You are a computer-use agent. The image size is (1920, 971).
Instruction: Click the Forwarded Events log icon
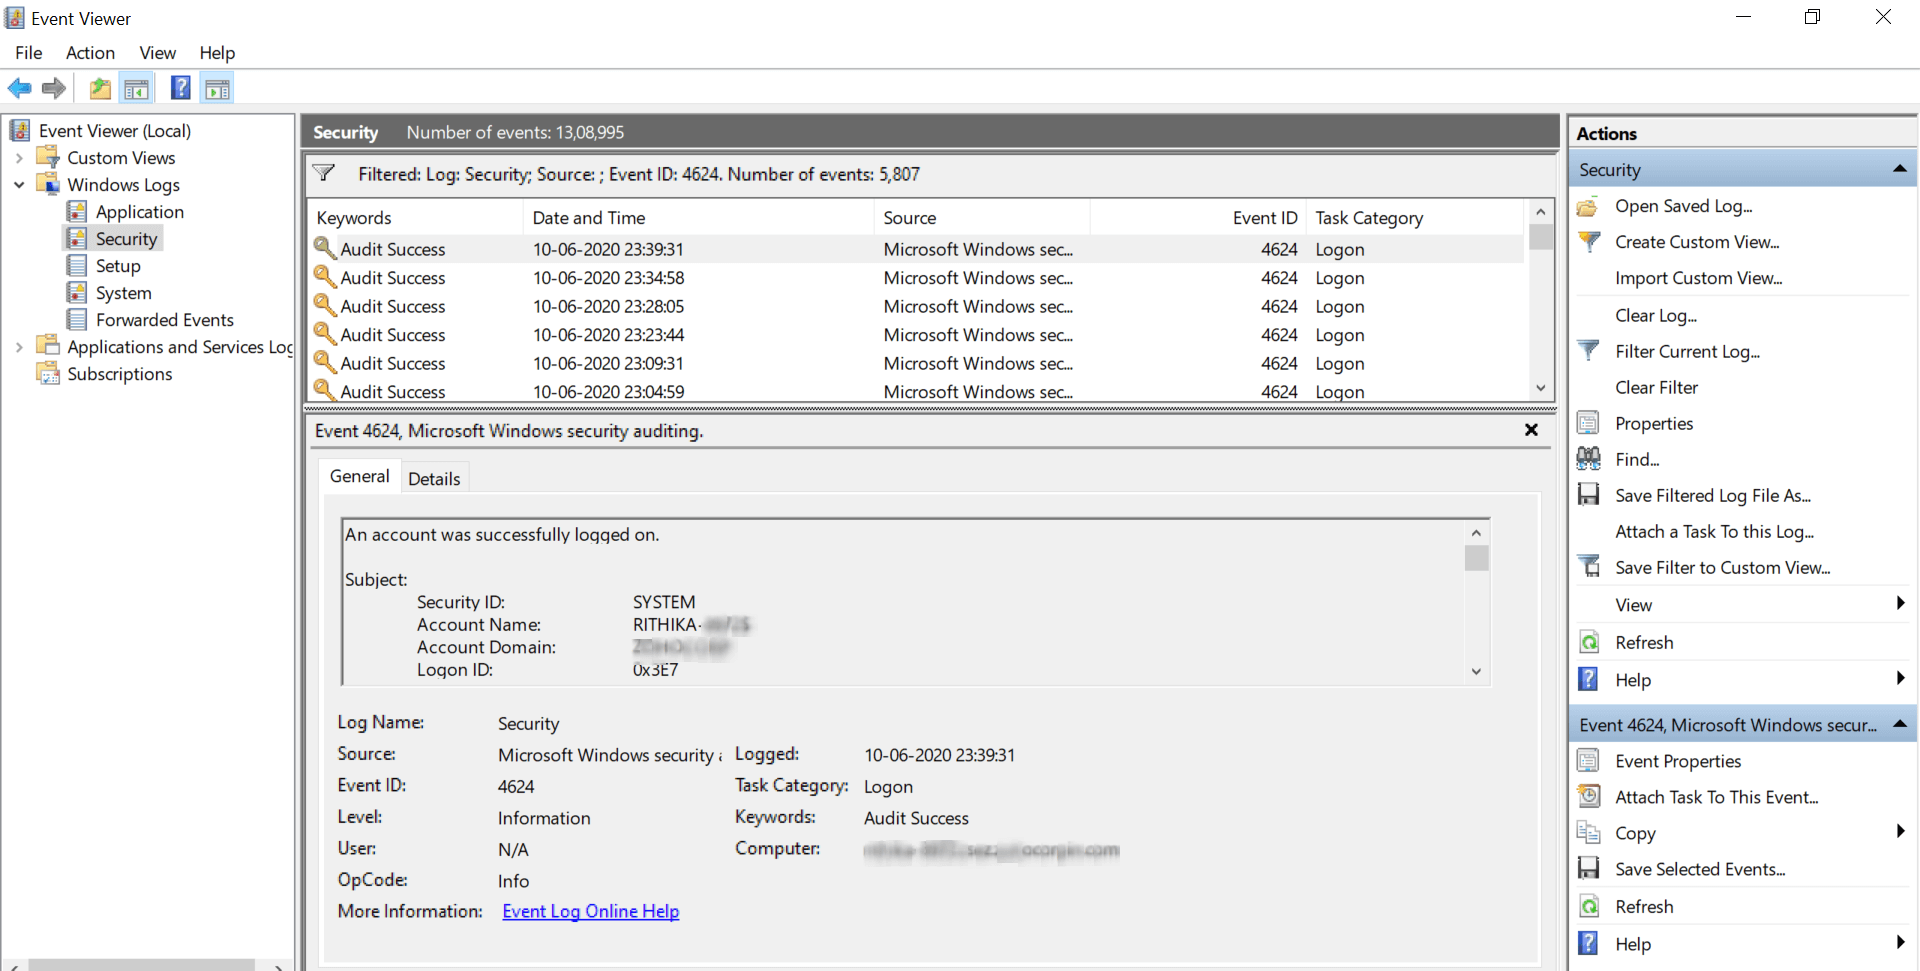(77, 319)
